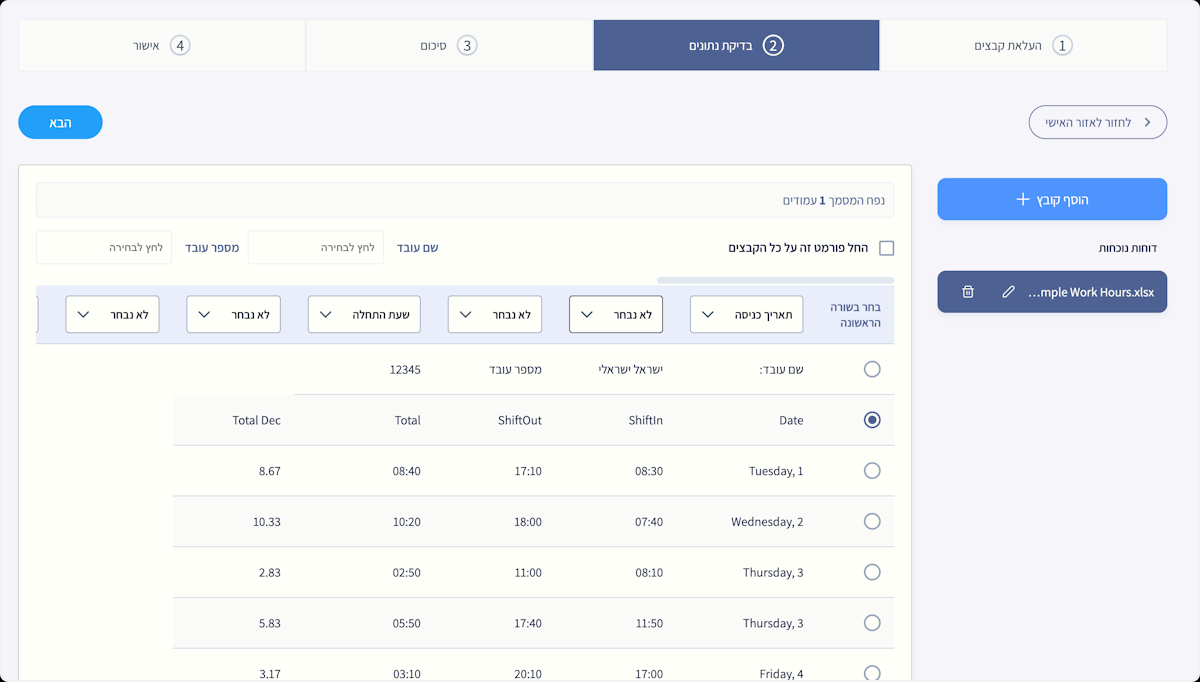Toggle apply format to all files checkbox
The height and width of the screenshot is (682, 1200).
886,248
